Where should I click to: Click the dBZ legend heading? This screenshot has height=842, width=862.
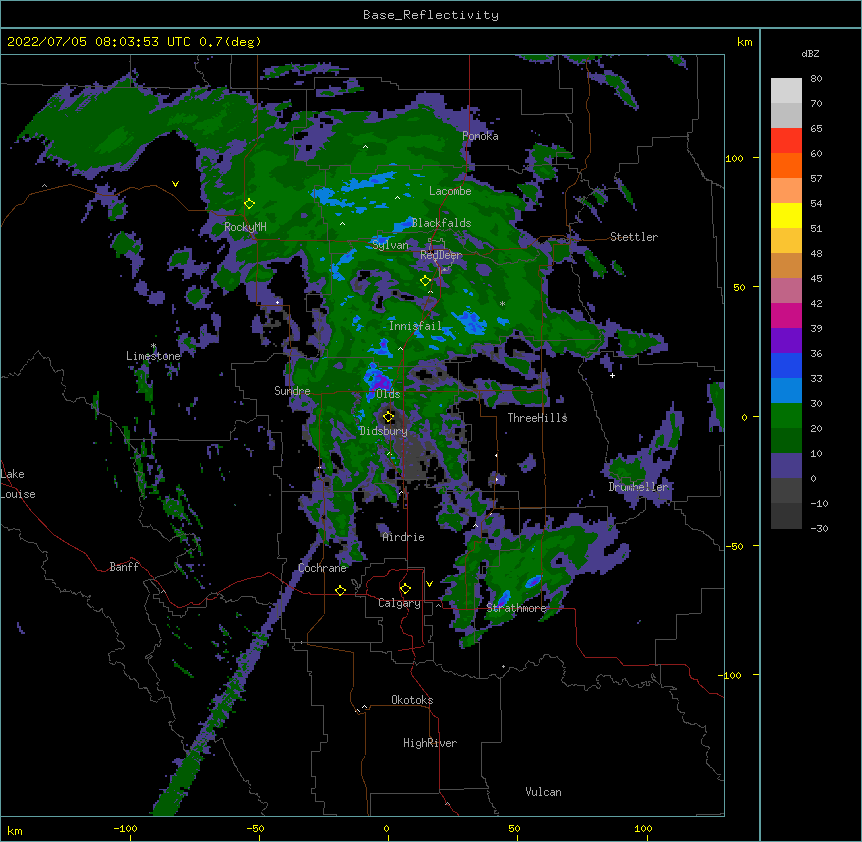tap(810, 54)
